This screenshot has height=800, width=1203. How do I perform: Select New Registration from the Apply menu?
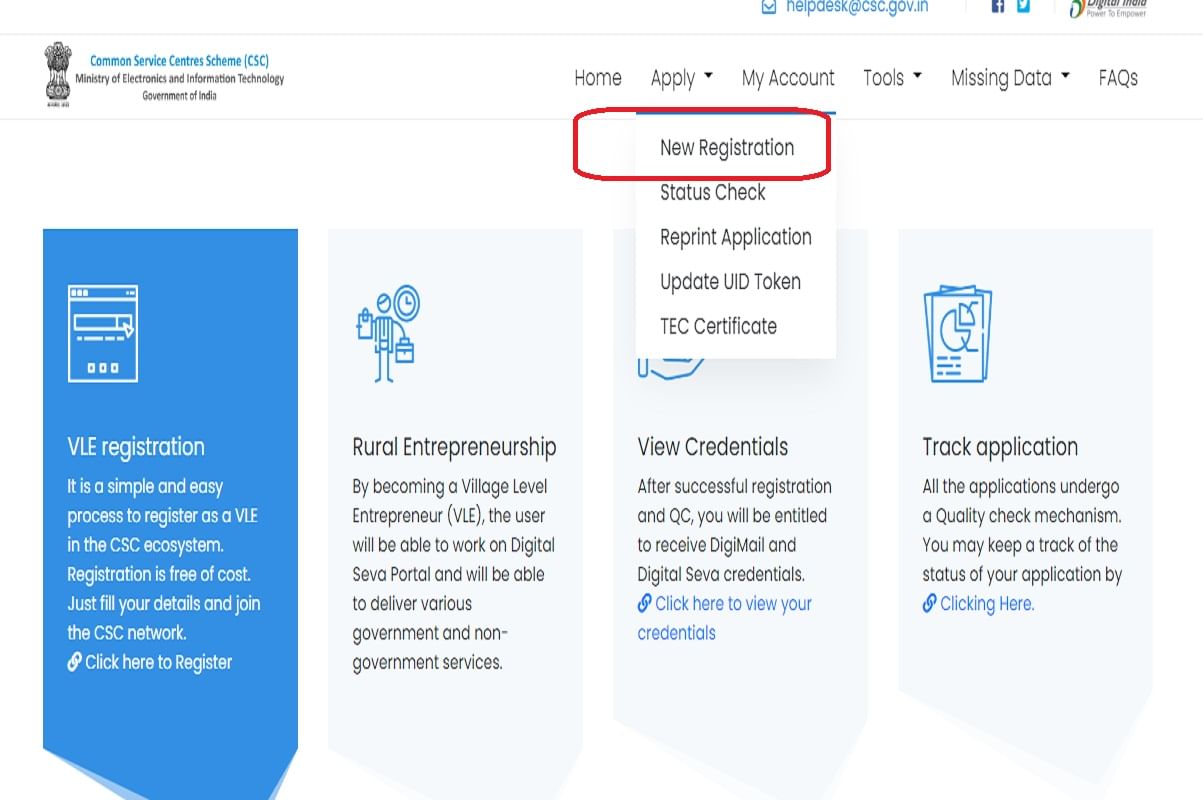(x=727, y=147)
